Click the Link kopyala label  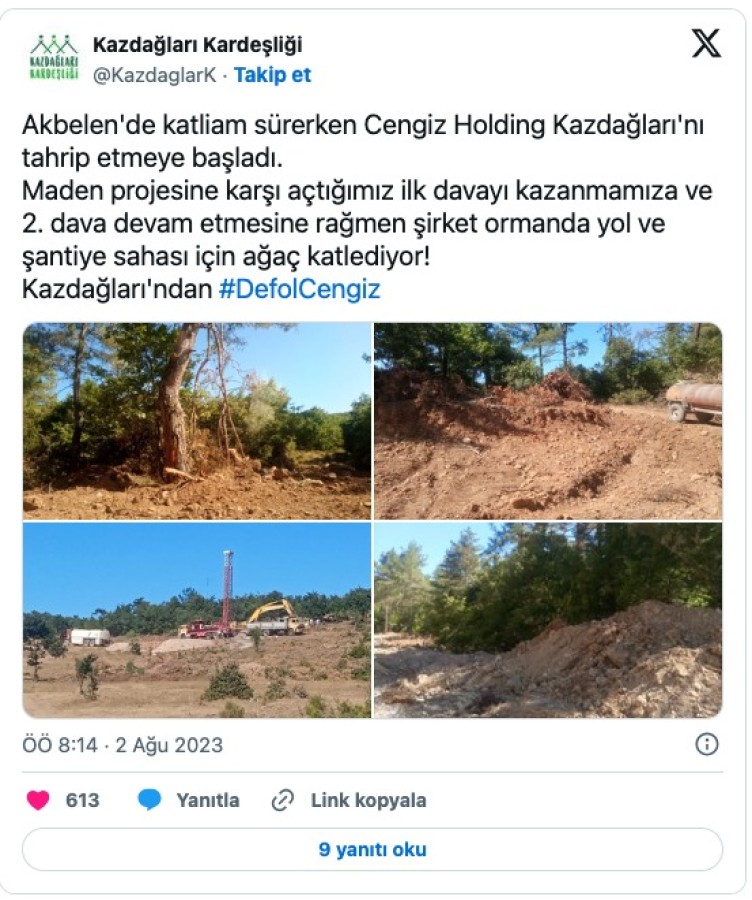click(x=369, y=800)
